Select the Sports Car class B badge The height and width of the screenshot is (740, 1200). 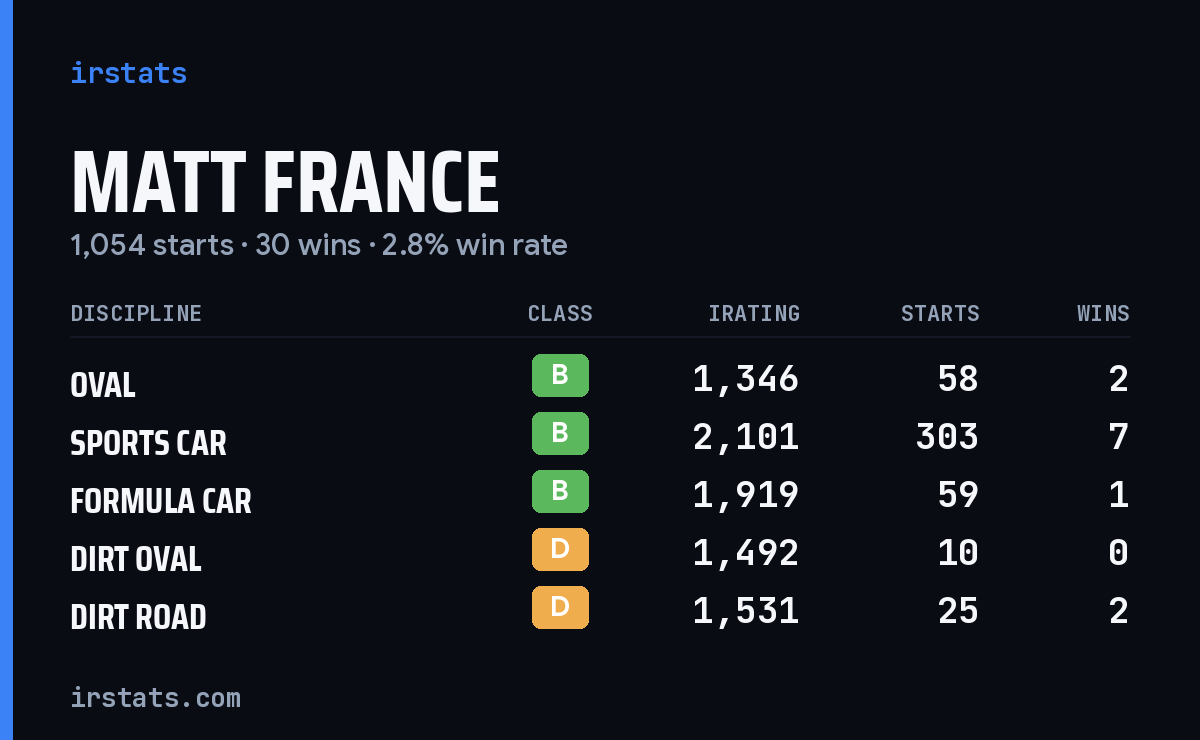(x=560, y=434)
